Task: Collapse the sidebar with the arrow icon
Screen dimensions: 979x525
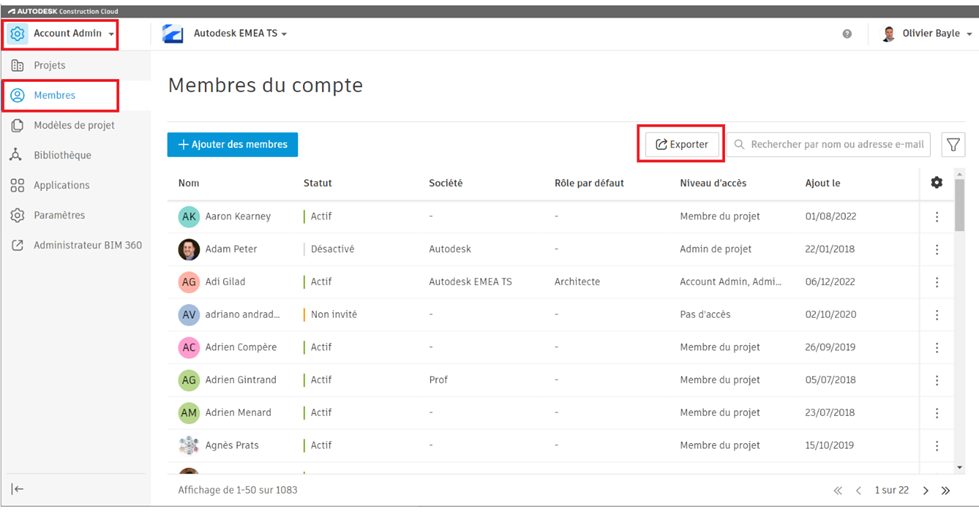Action: point(17,489)
